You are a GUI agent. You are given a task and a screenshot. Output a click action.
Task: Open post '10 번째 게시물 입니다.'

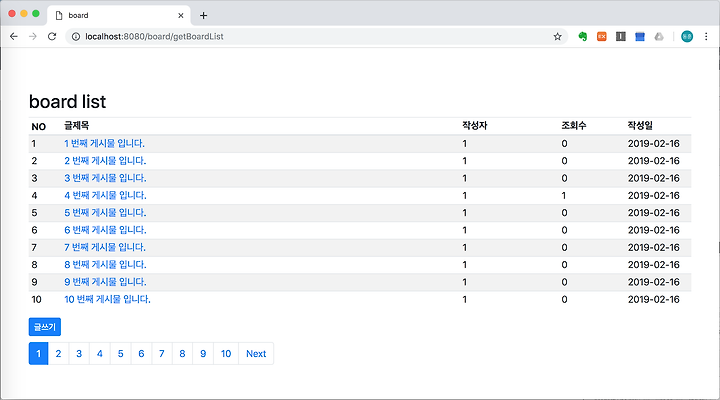pyautogui.click(x=107, y=299)
